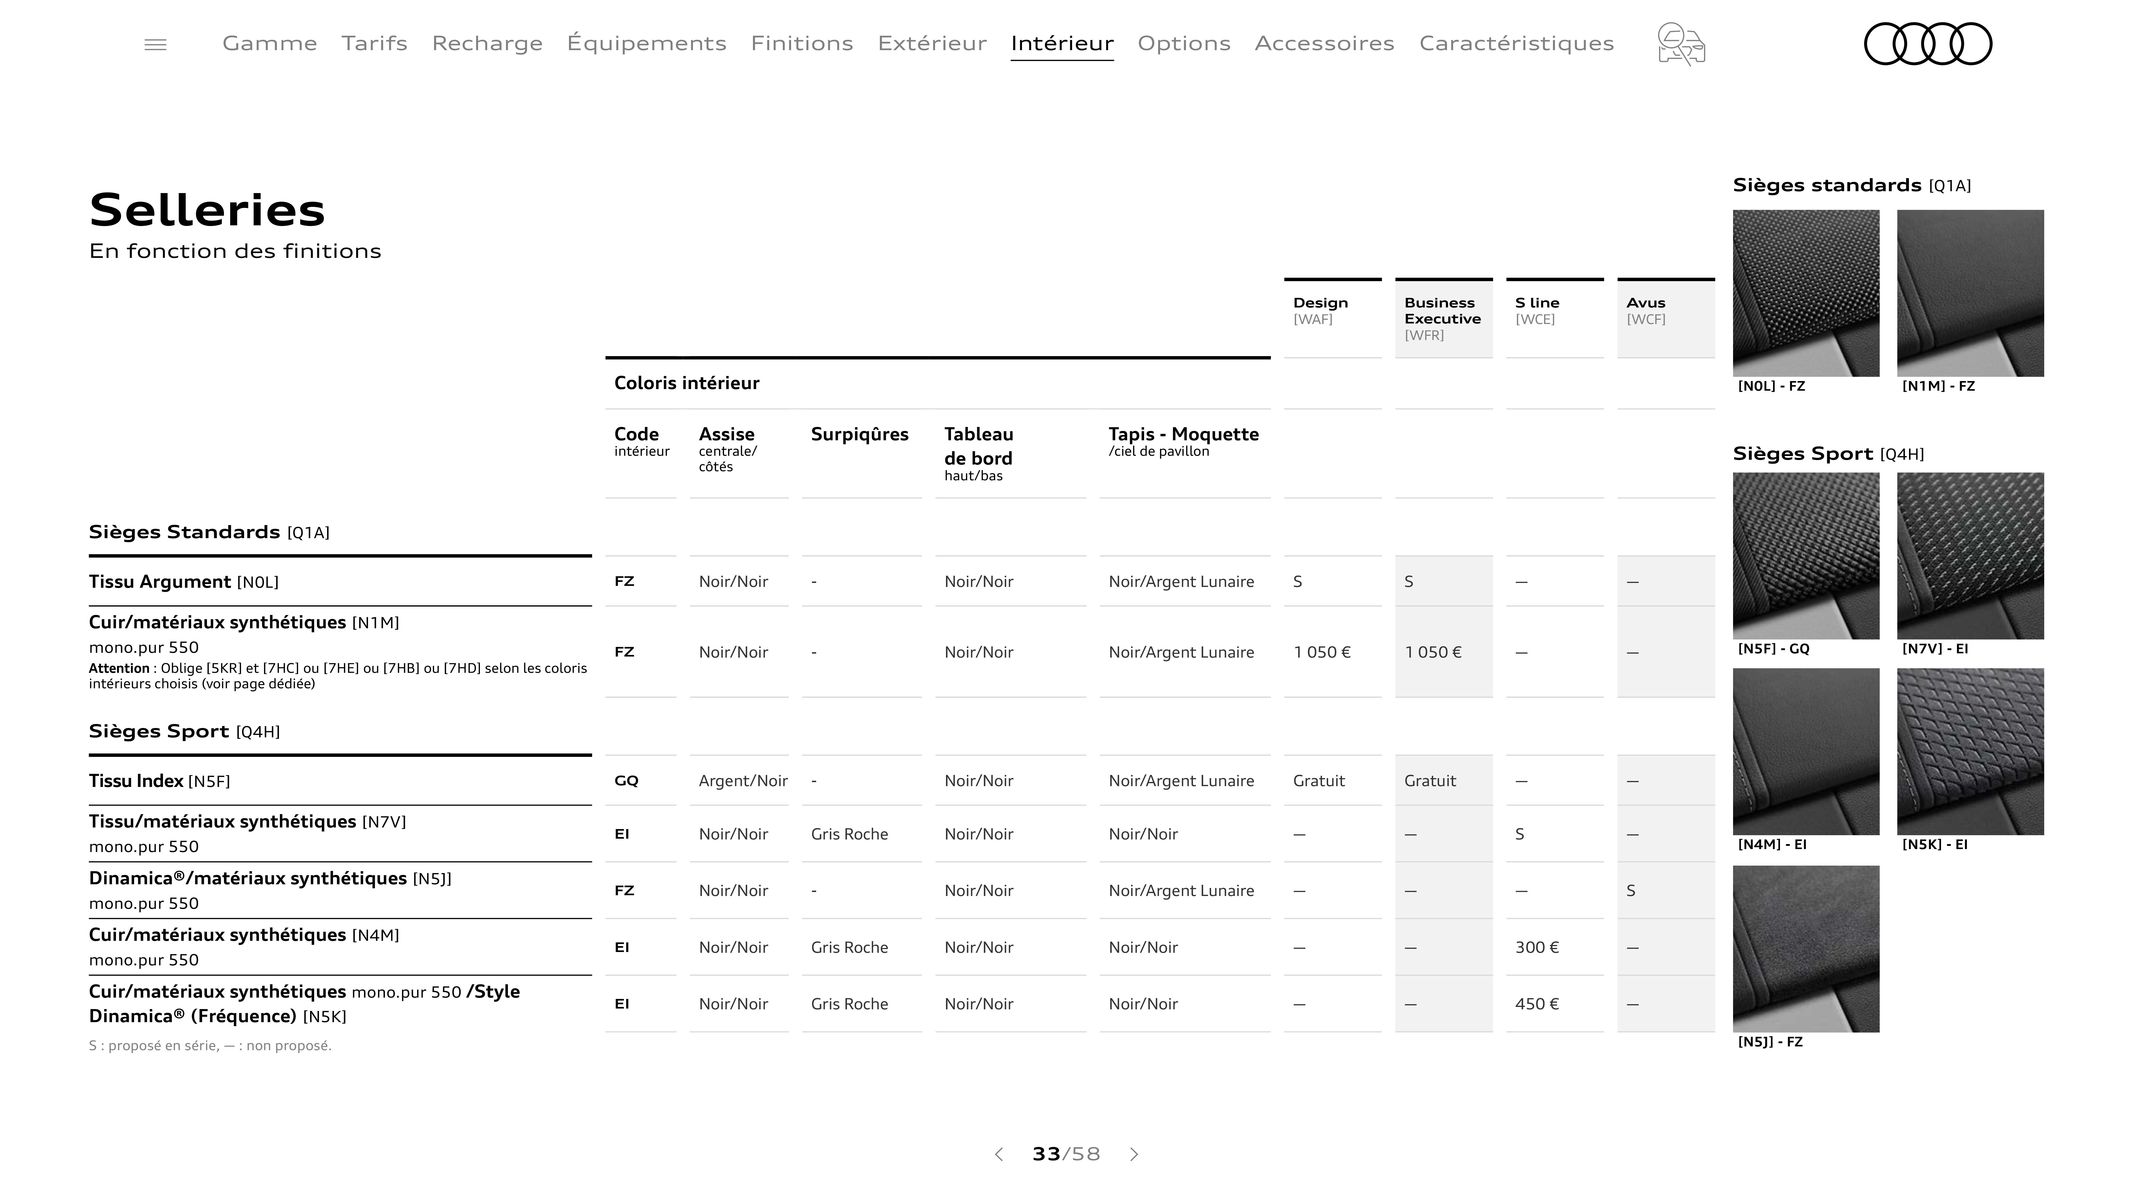Image resolution: width=2133 pixels, height=1200 pixels.
Task: Click the Sièges Sport [Q4H] table section
Action: click(x=184, y=731)
